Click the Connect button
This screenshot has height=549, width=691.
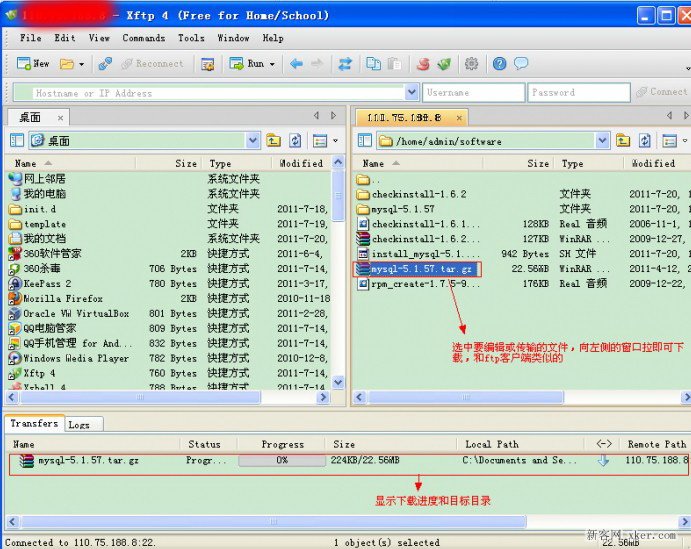[660, 92]
